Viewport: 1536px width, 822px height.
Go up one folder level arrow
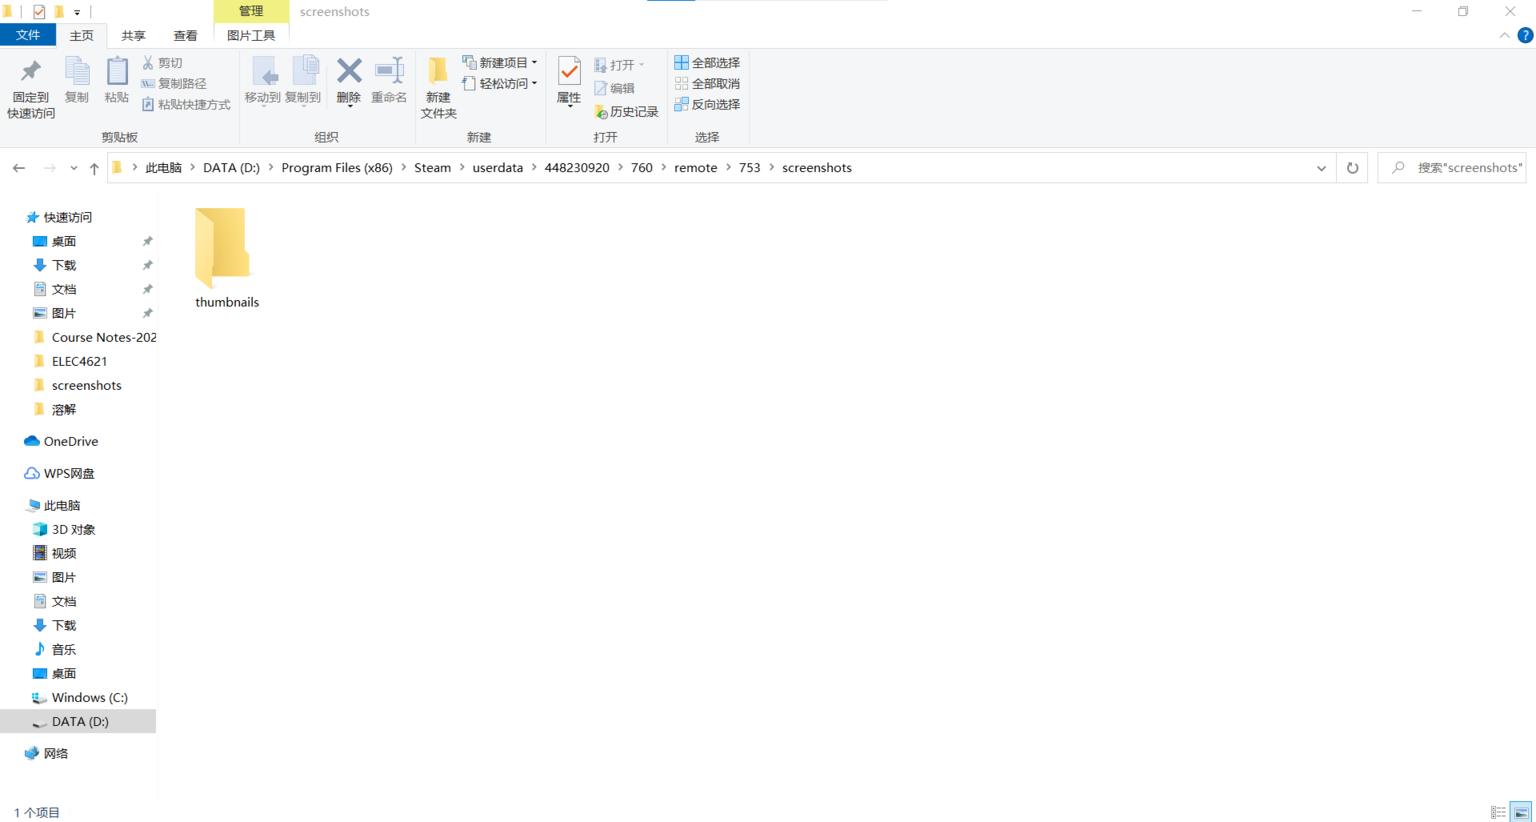pyautogui.click(x=94, y=168)
